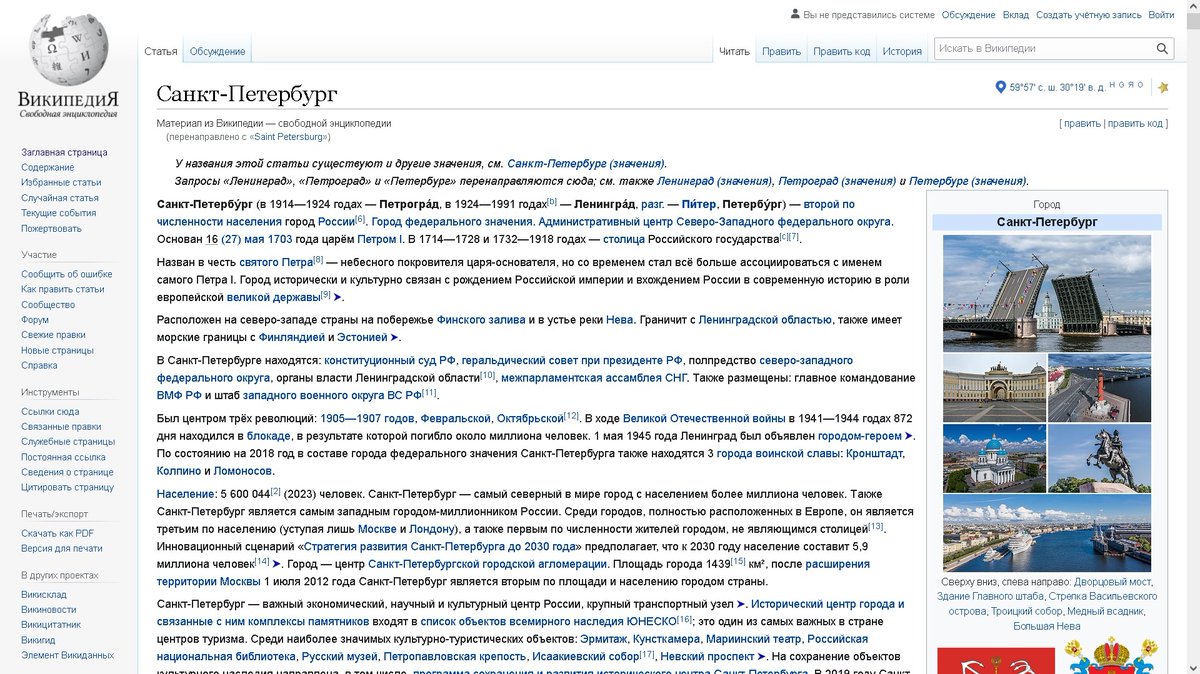Click the search magnifier icon
1200x674 pixels.
[x=1162, y=48]
